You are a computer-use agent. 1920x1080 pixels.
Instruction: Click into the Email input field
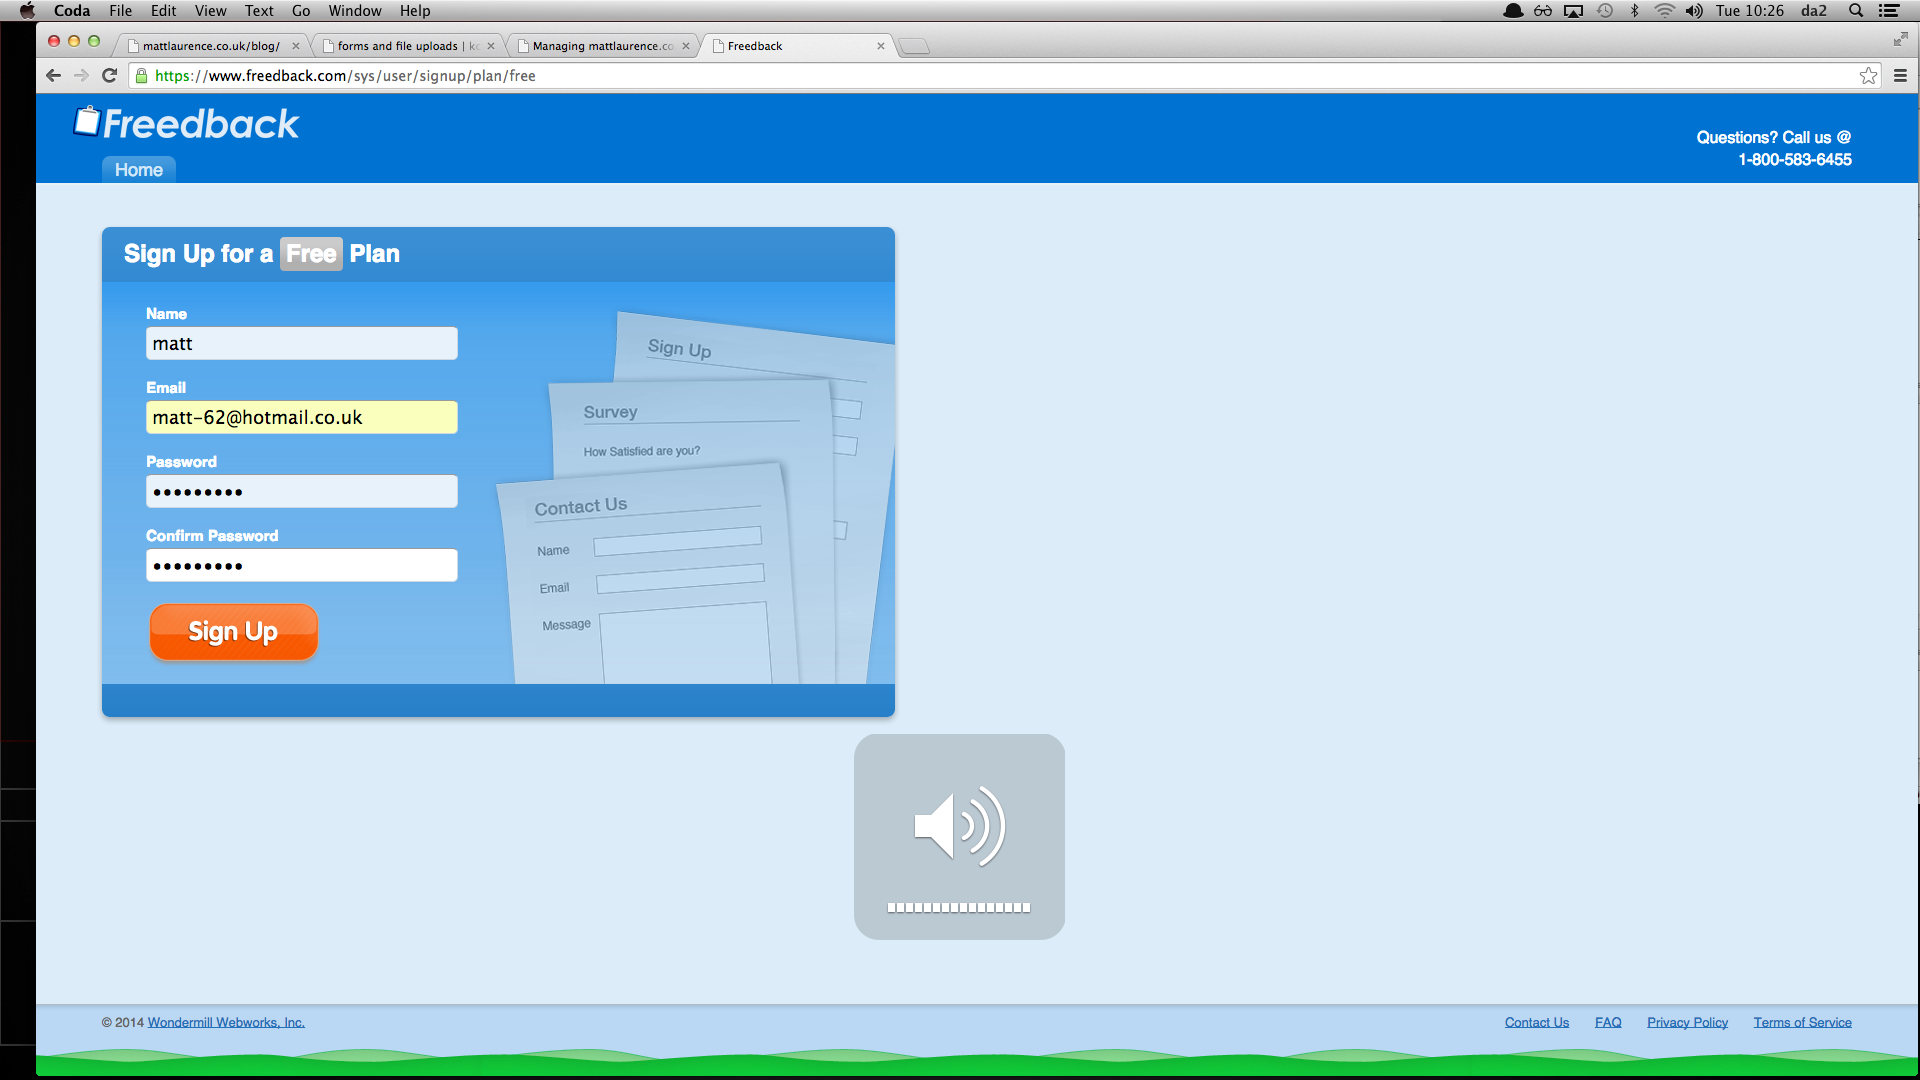[x=301, y=418]
